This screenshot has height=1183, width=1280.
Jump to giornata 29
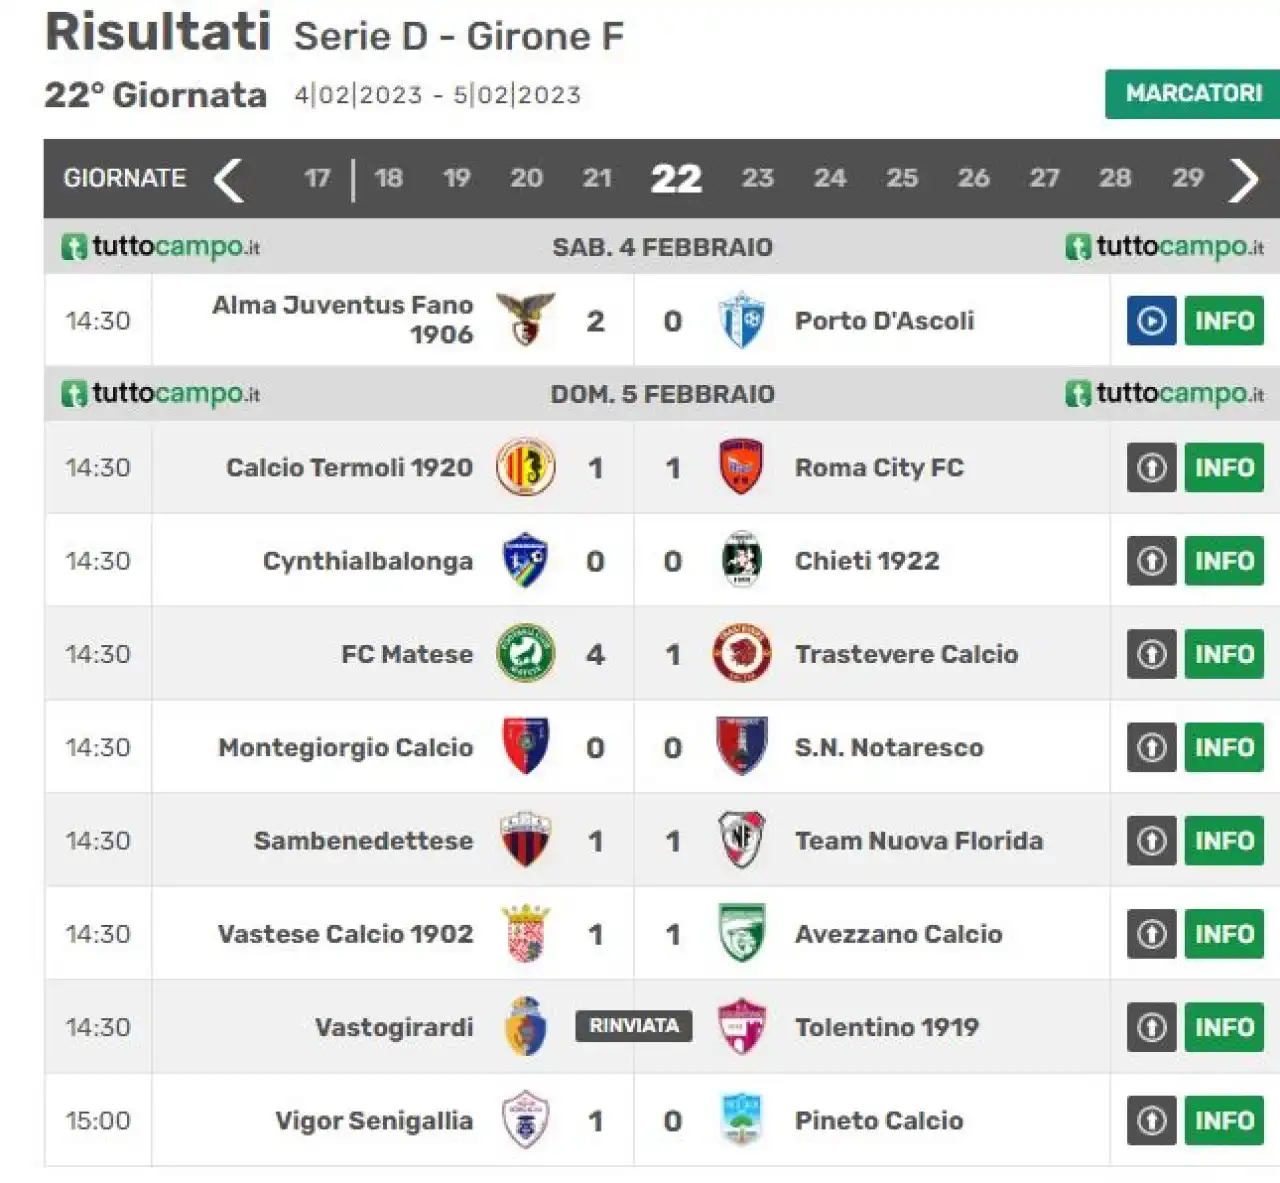pyautogui.click(x=1187, y=178)
